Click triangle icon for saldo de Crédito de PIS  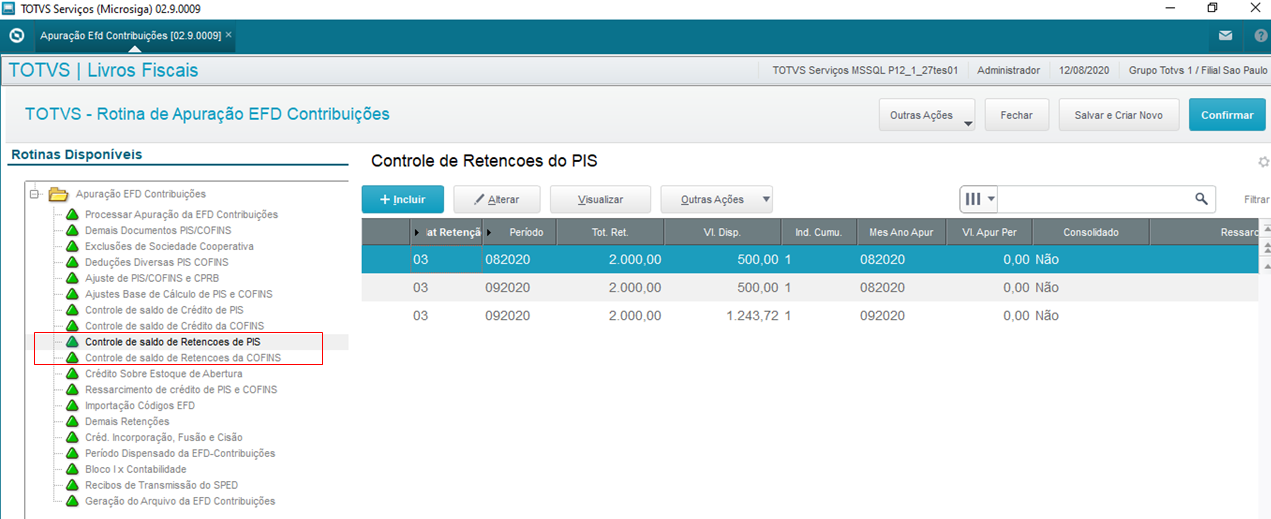(x=72, y=310)
